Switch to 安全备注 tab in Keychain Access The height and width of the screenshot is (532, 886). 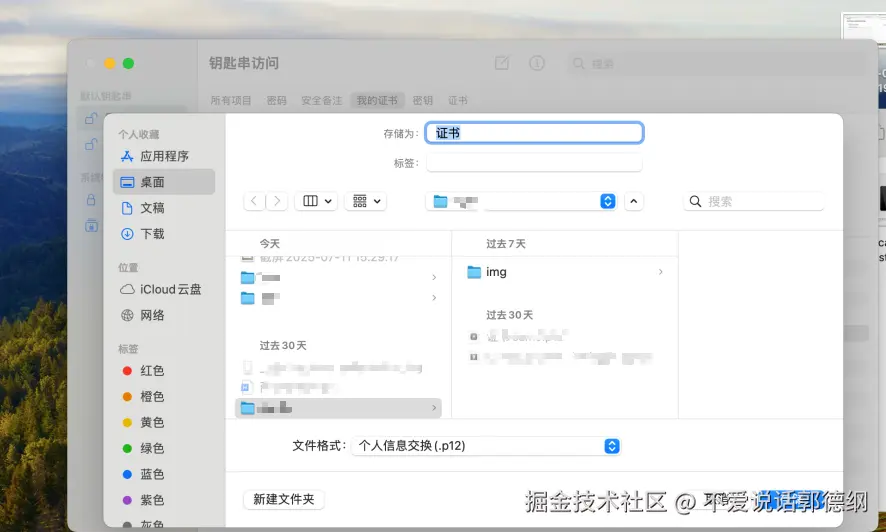[322, 101]
